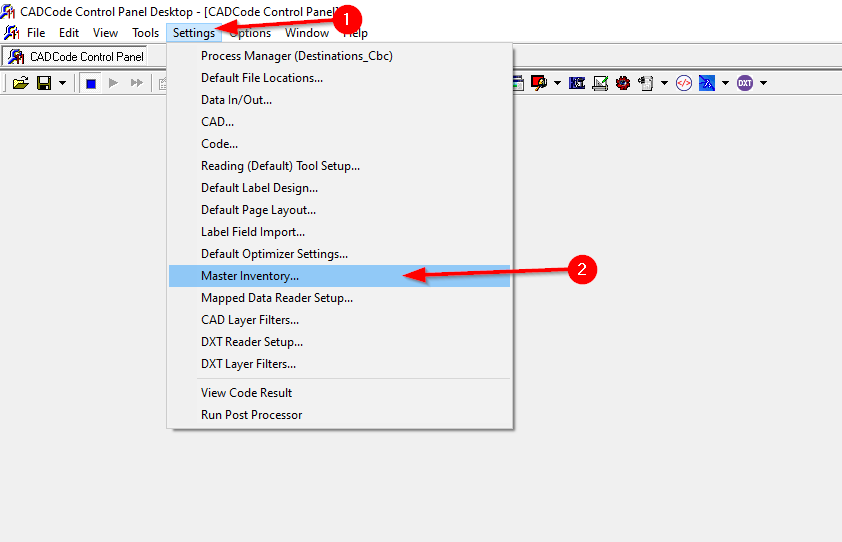The height and width of the screenshot is (542, 842).
Task: Expand dropdown next to red magnifier icon
Action: (557, 83)
